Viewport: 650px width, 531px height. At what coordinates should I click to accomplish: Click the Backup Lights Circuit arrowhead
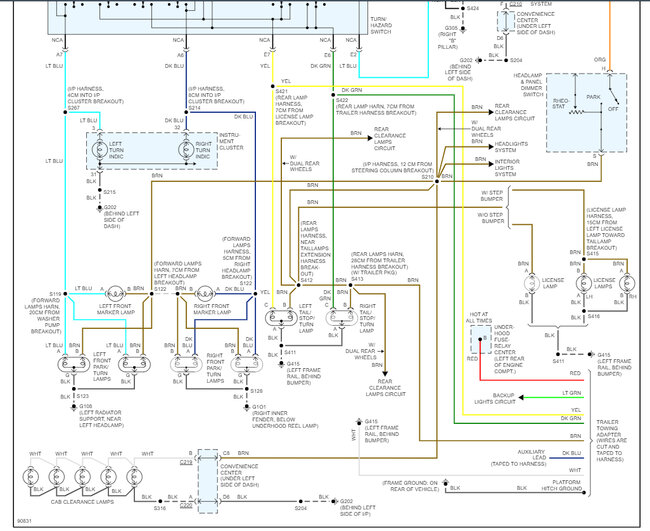(x=521, y=398)
